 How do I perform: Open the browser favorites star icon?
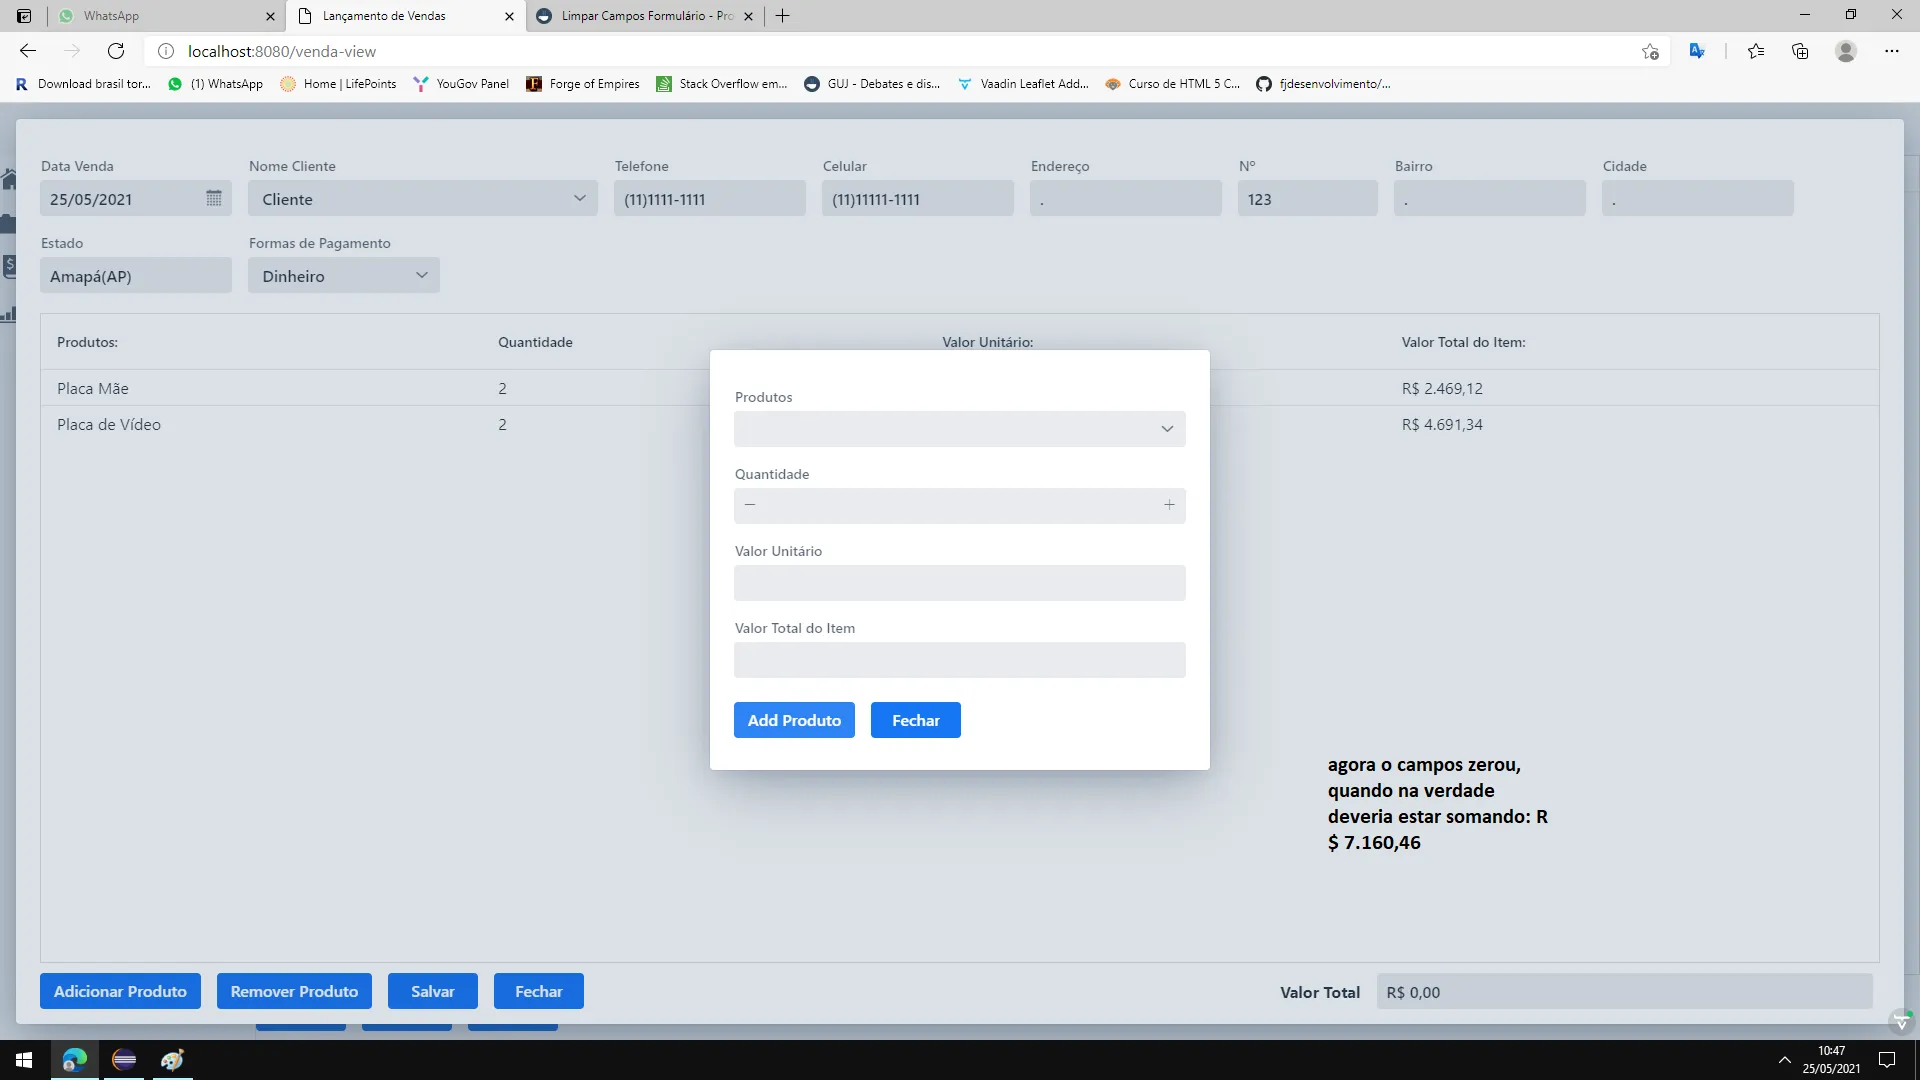[1756, 51]
